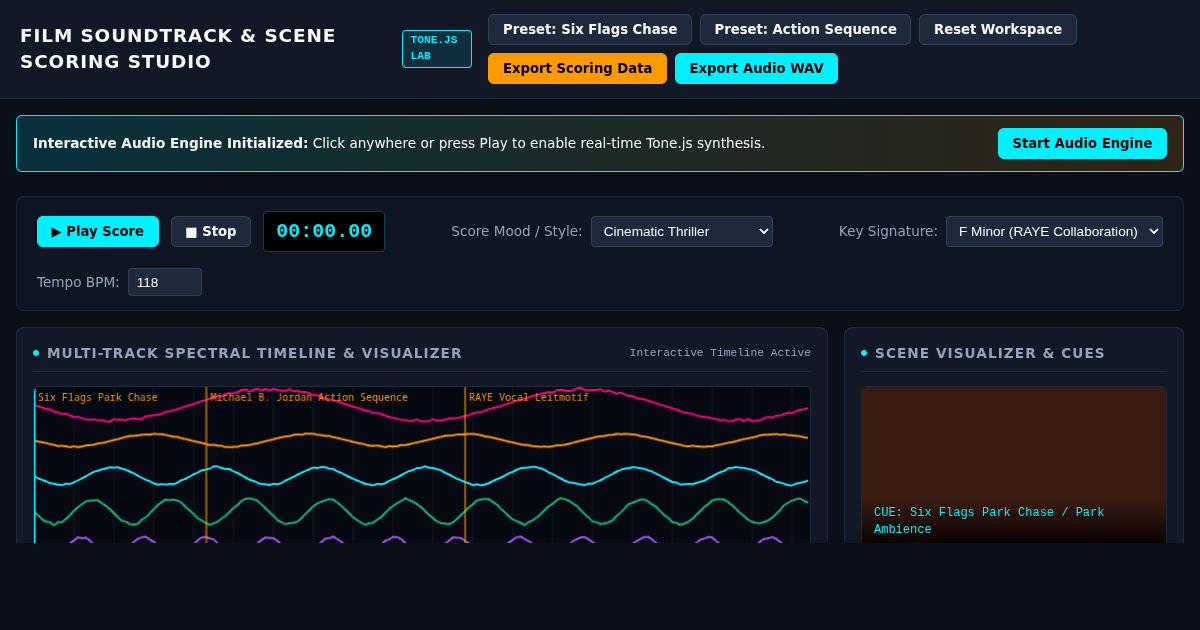1200x630 pixels.
Task: Click the Six Flags Park Chase timeline marker
Action: coord(98,397)
